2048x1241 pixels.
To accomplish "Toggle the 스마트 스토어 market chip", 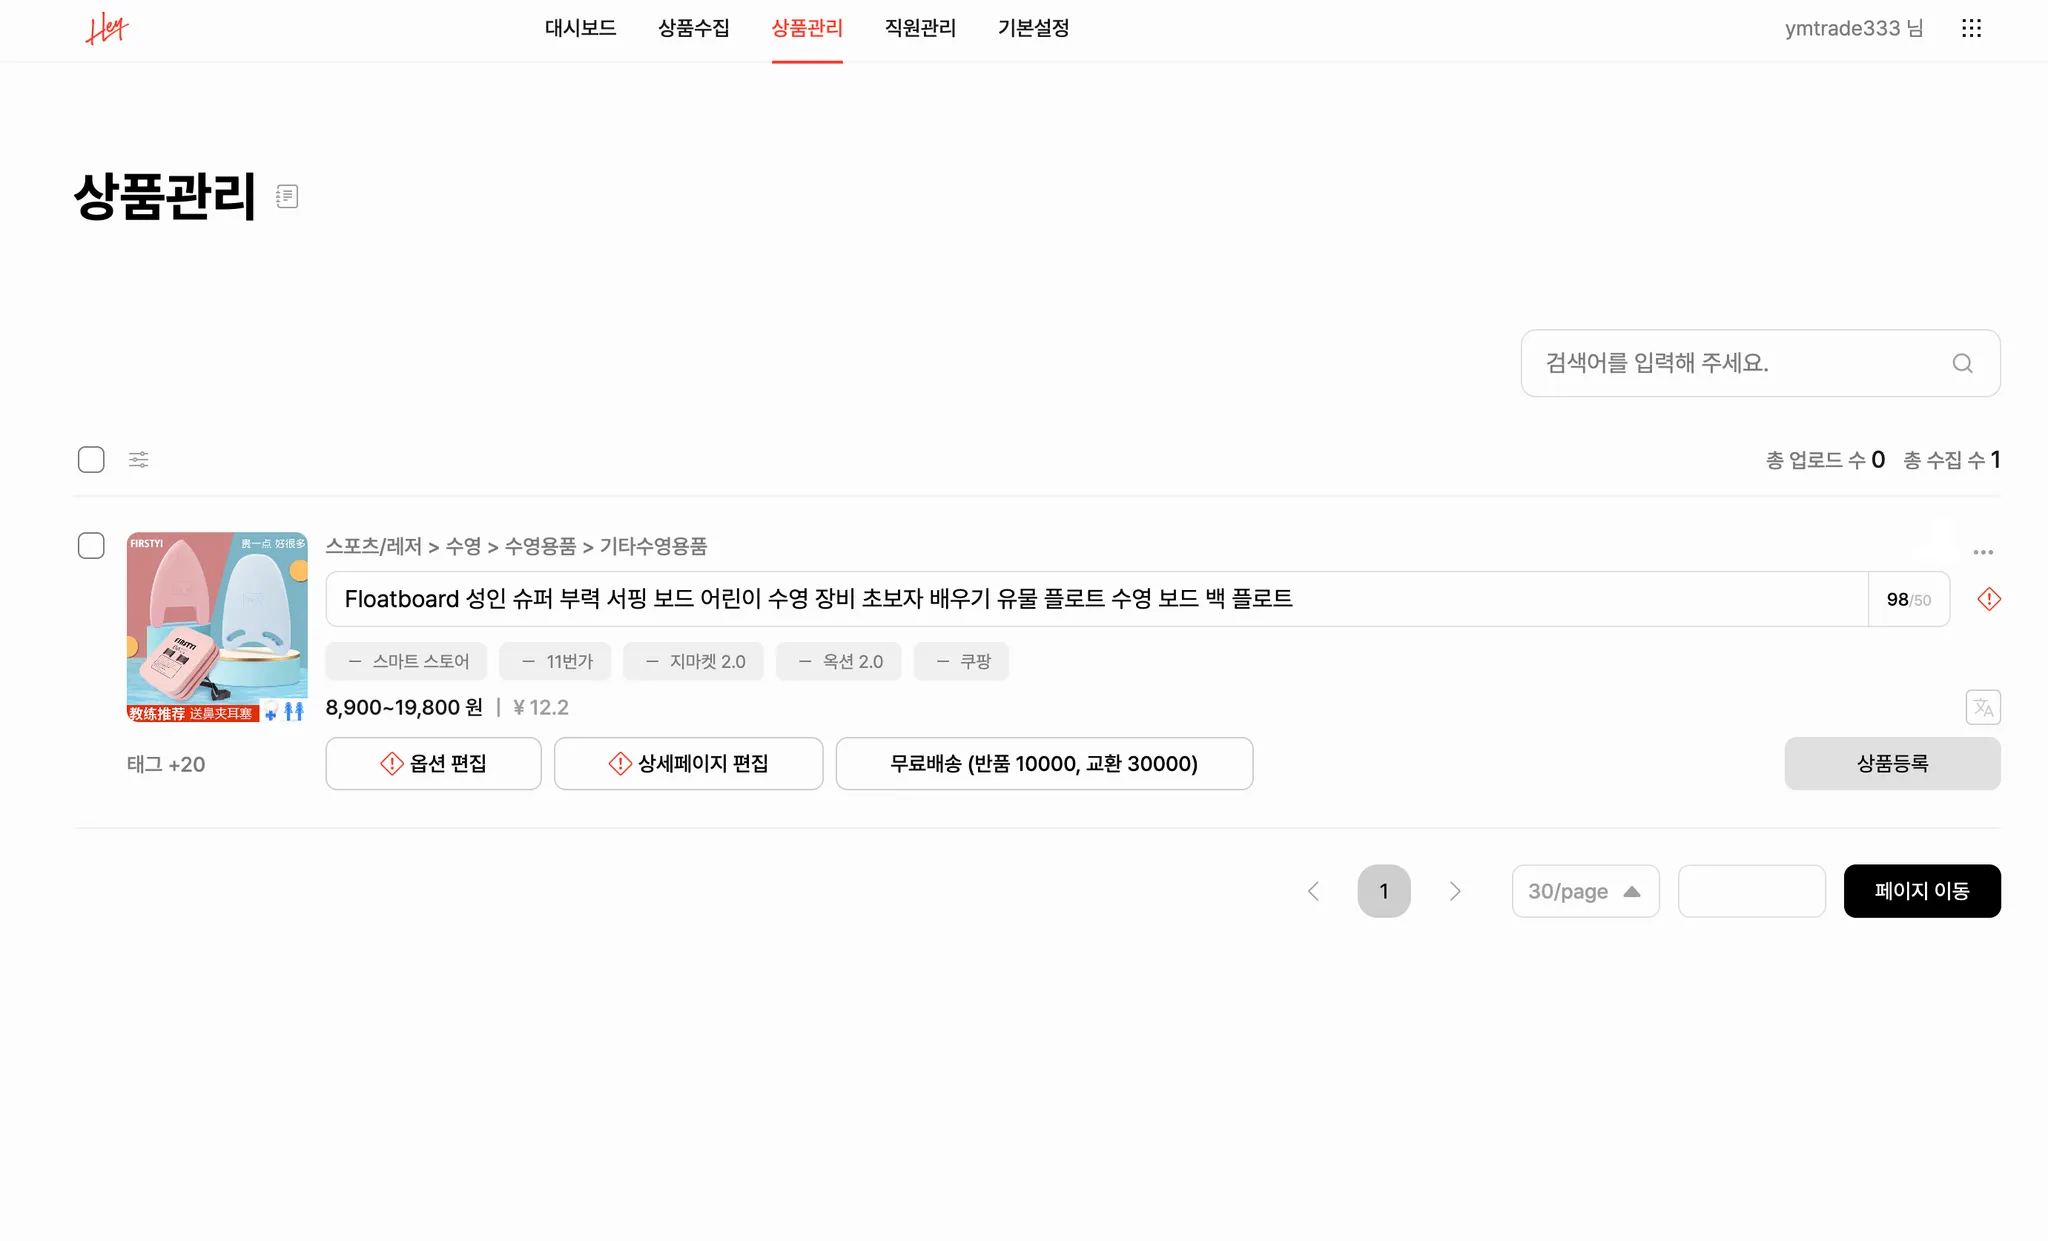I will [x=407, y=661].
